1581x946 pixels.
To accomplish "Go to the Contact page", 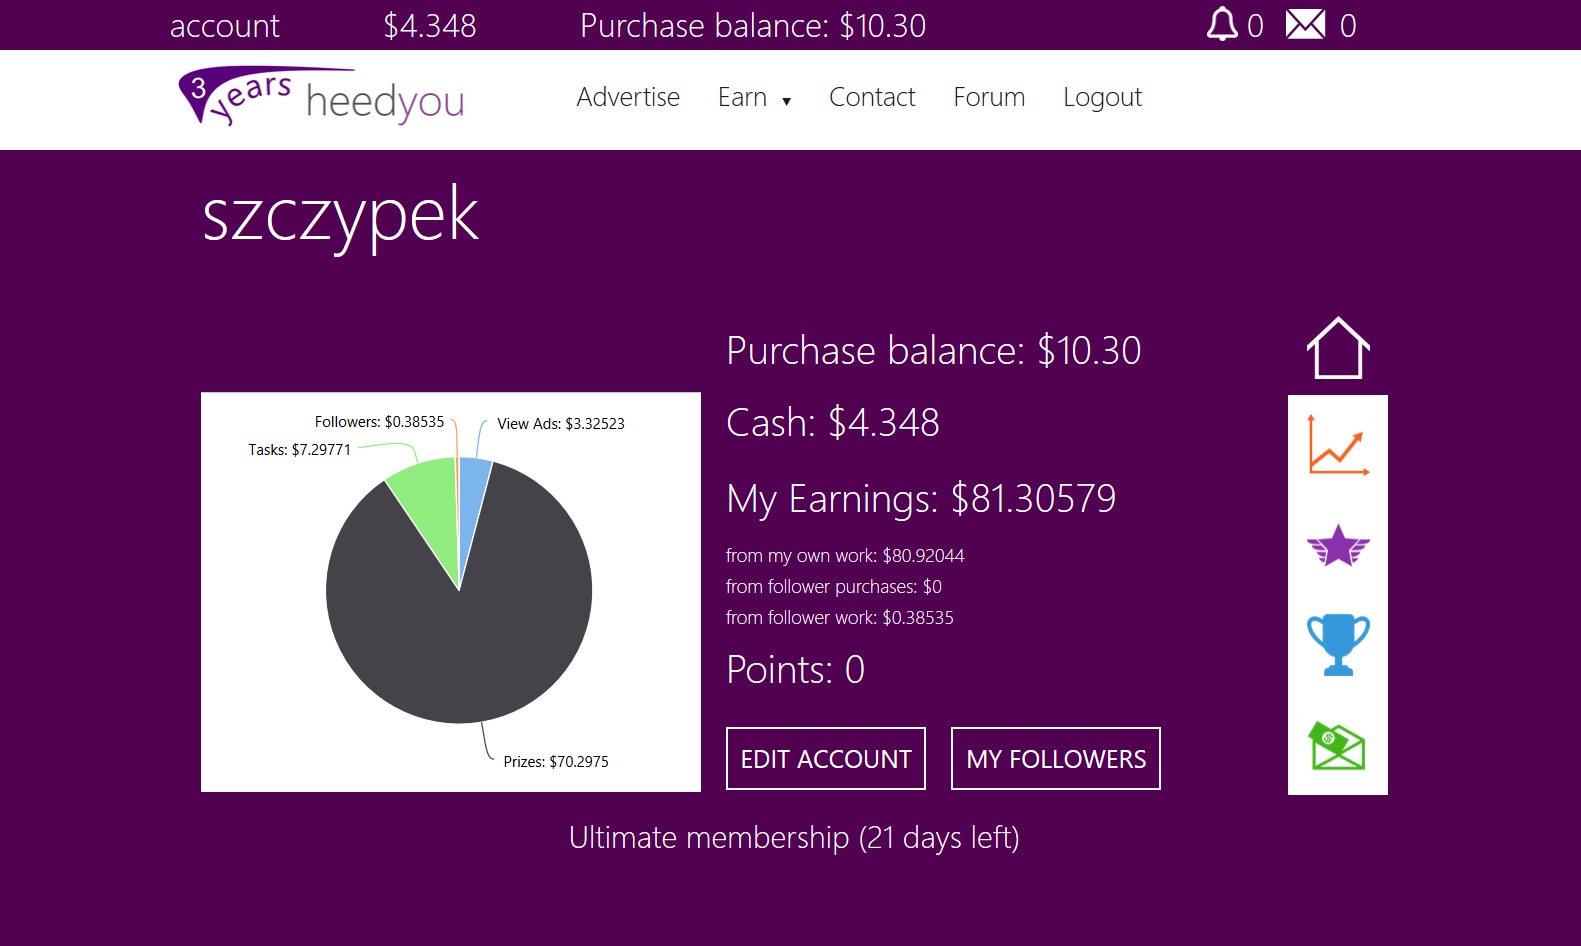I will 872,97.
